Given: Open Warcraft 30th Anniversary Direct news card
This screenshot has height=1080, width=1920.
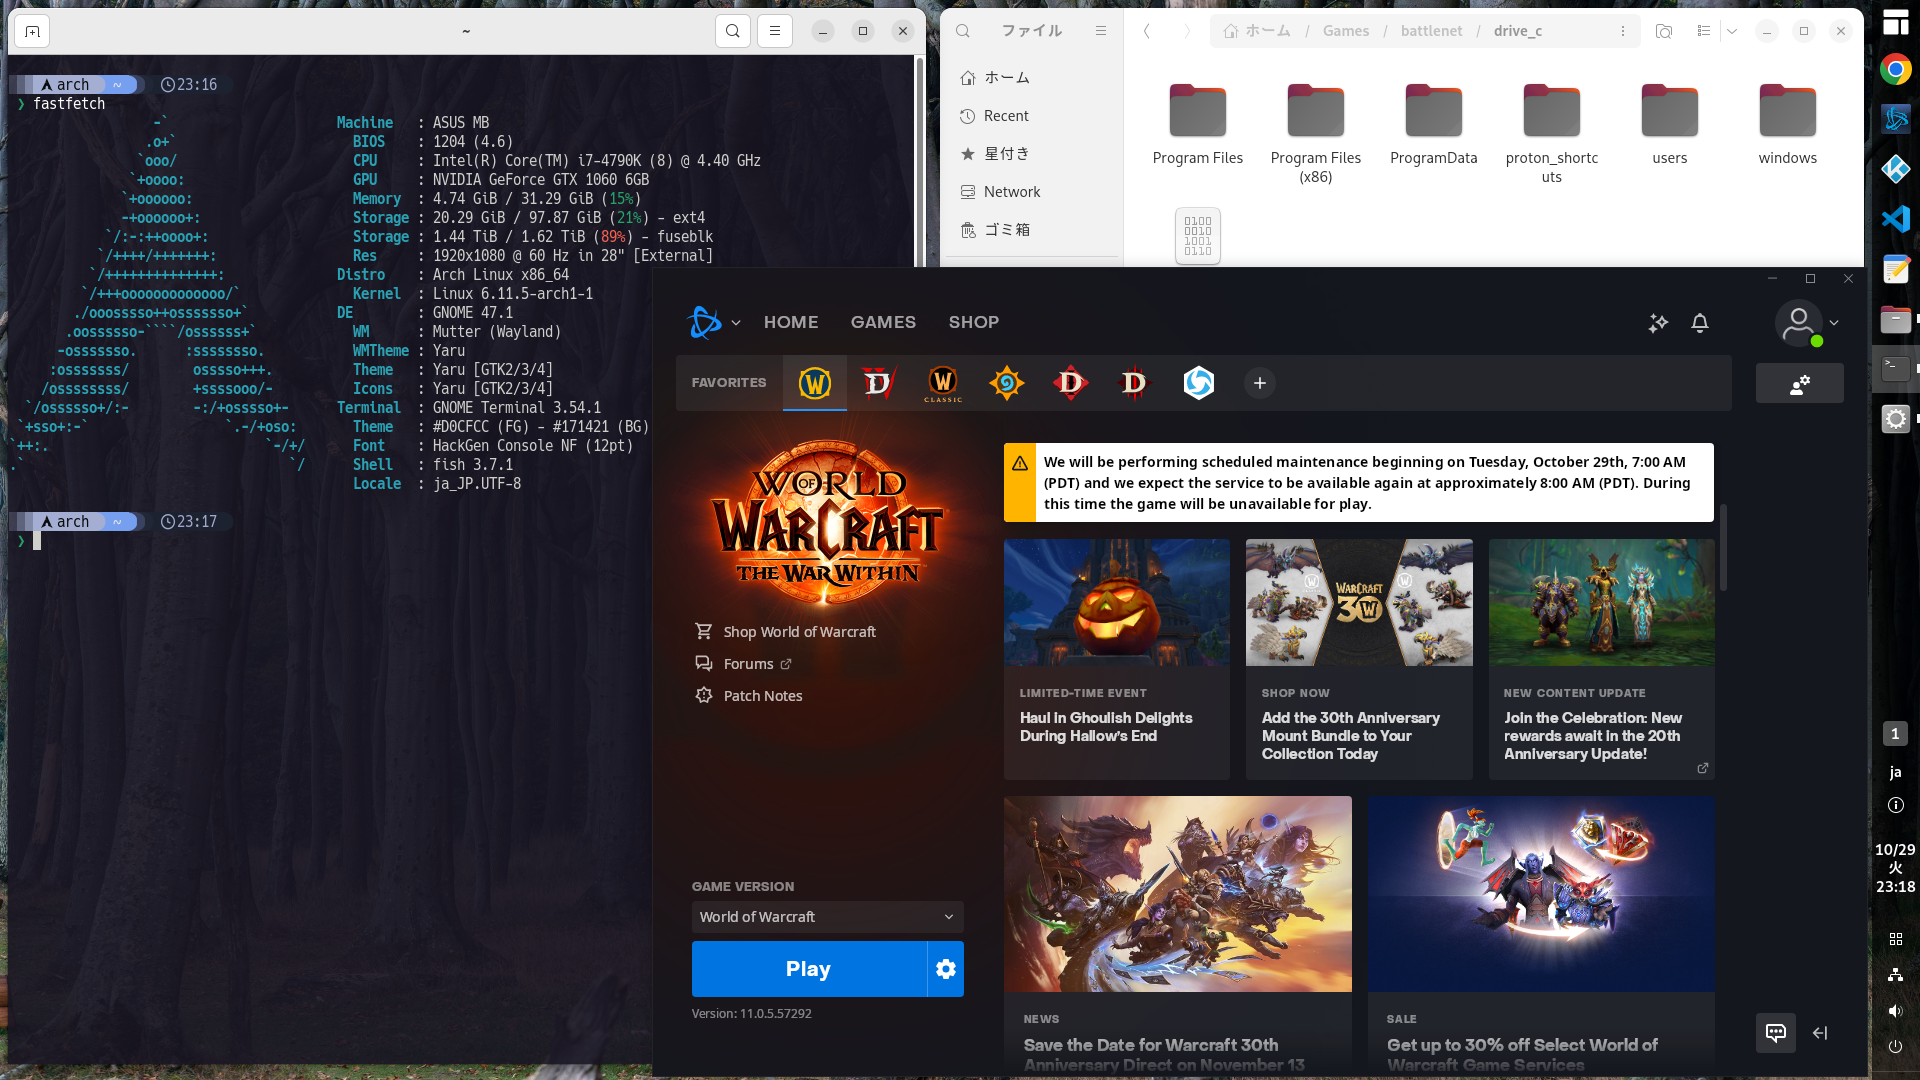Looking at the screenshot, I should tap(1178, 936).
